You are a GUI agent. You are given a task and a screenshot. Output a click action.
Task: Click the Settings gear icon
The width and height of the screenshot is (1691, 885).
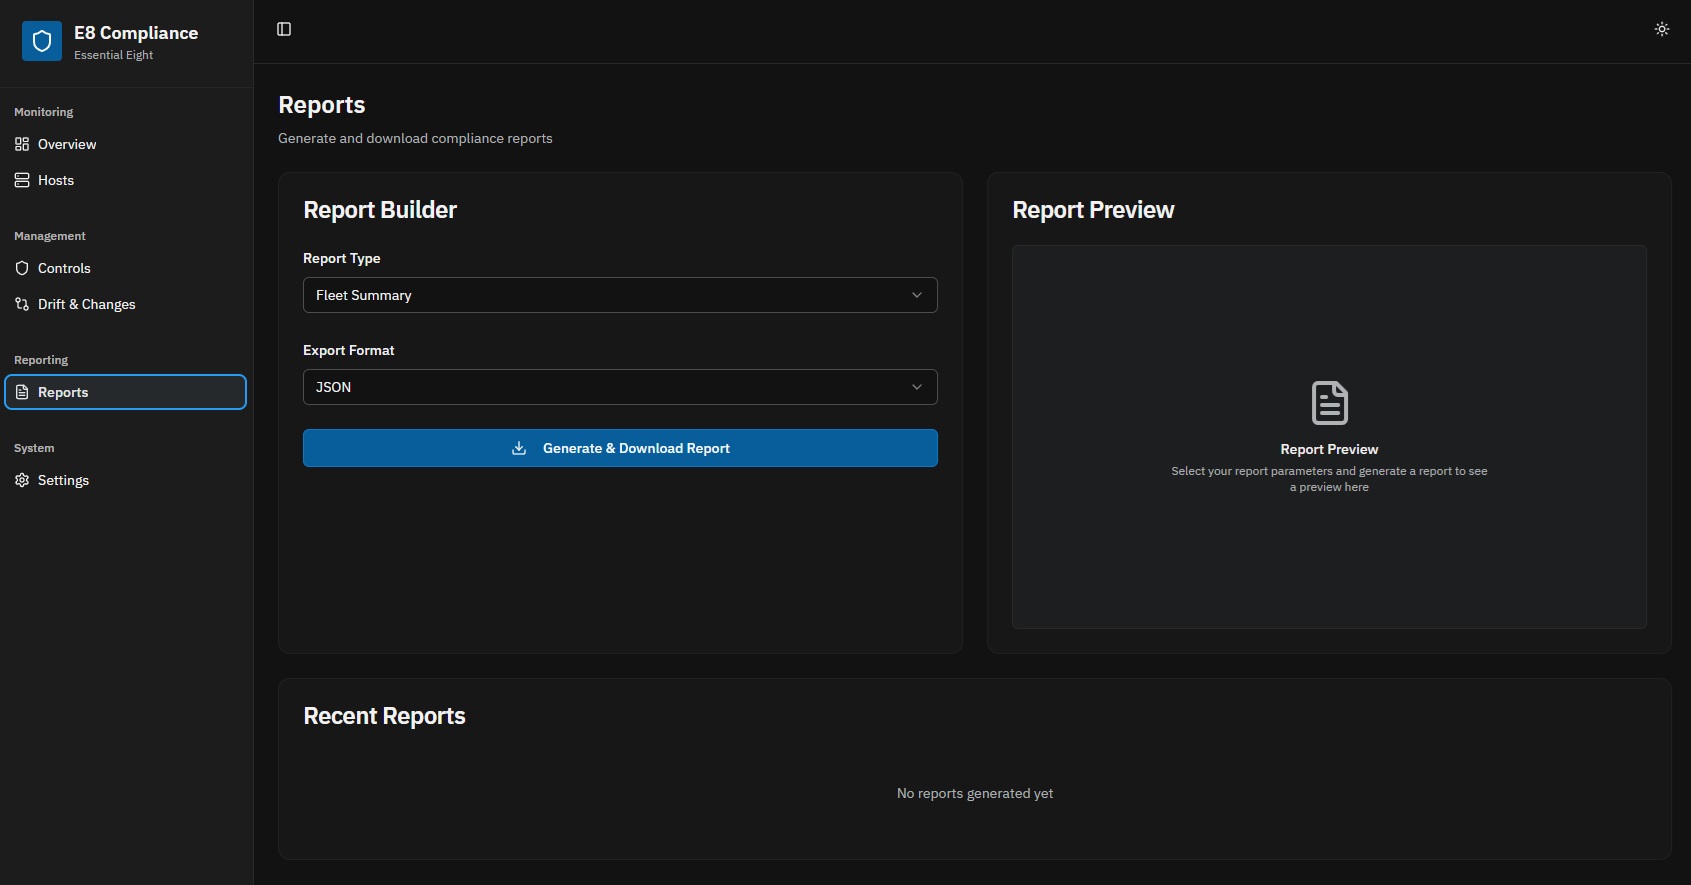[x=22, y=480]
